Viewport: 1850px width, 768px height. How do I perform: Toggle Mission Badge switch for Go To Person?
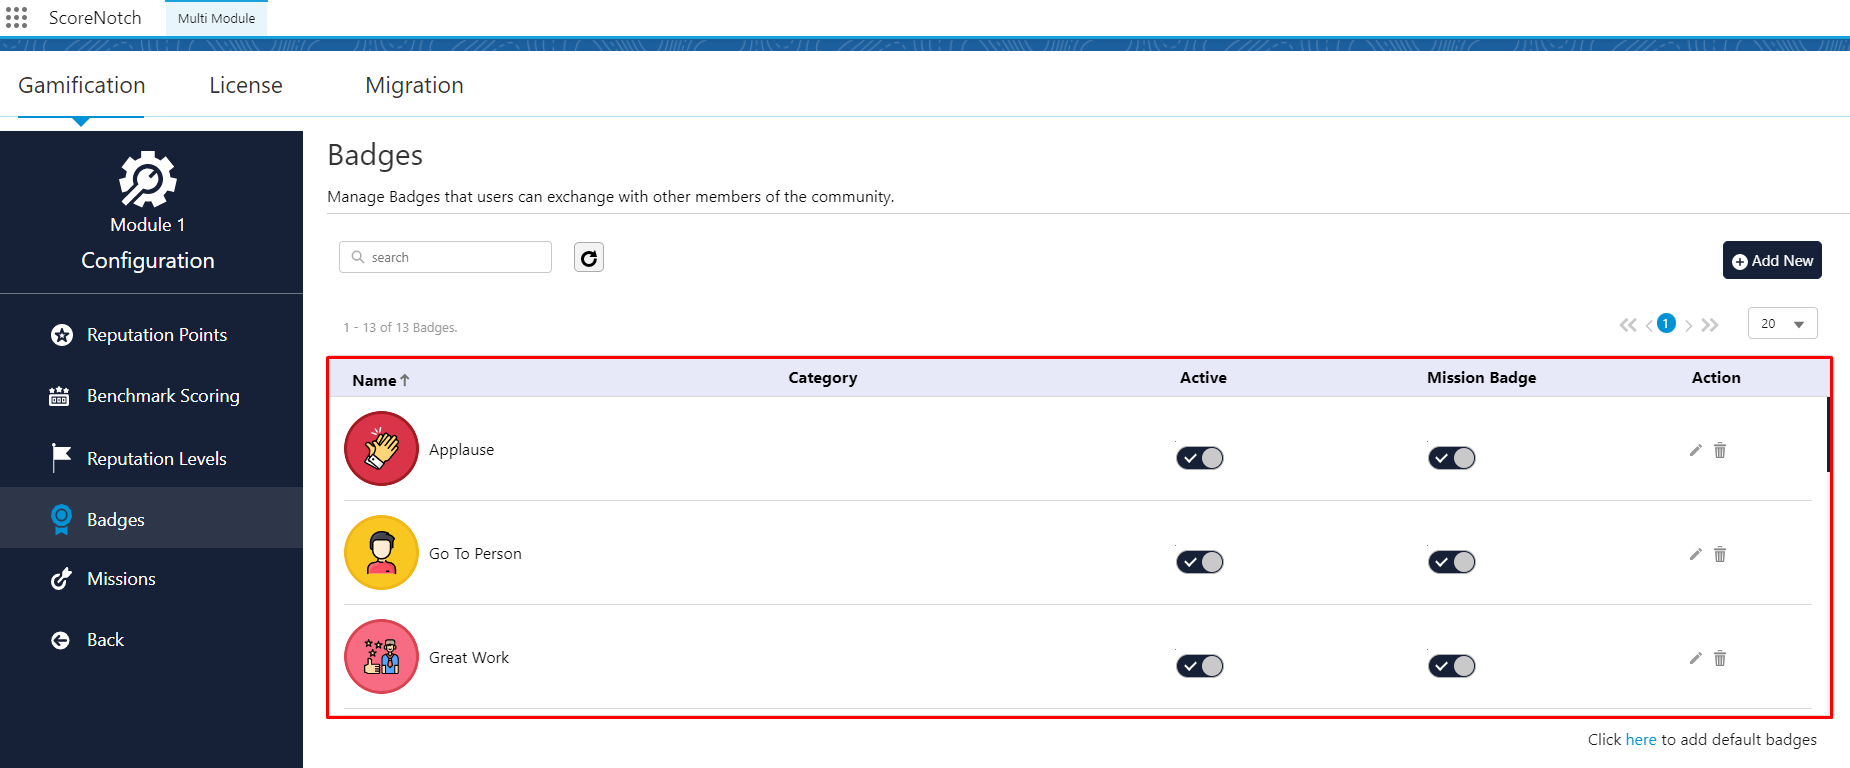pos(1452,562)
